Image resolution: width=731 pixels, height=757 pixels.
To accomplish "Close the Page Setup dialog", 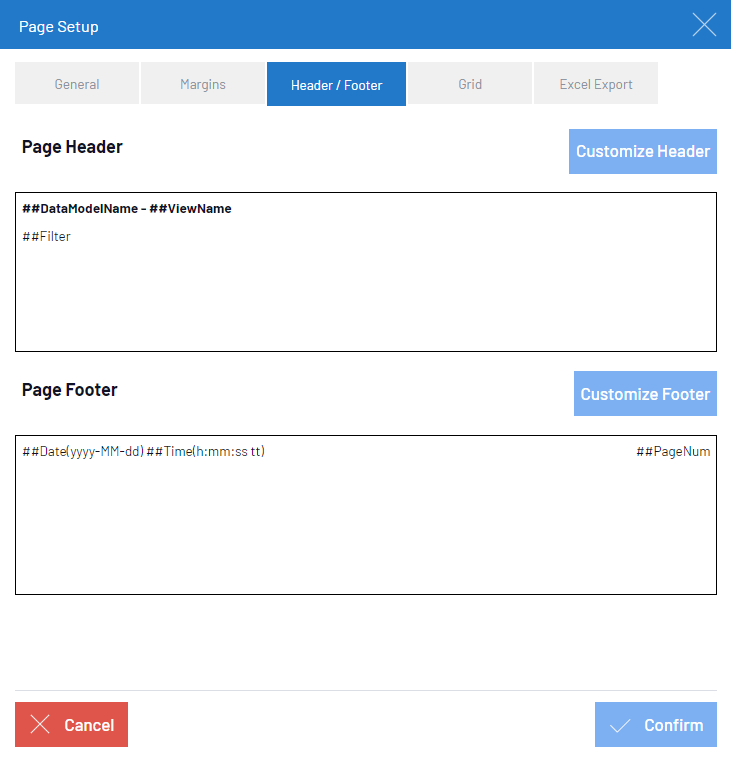I will [704, 25].
